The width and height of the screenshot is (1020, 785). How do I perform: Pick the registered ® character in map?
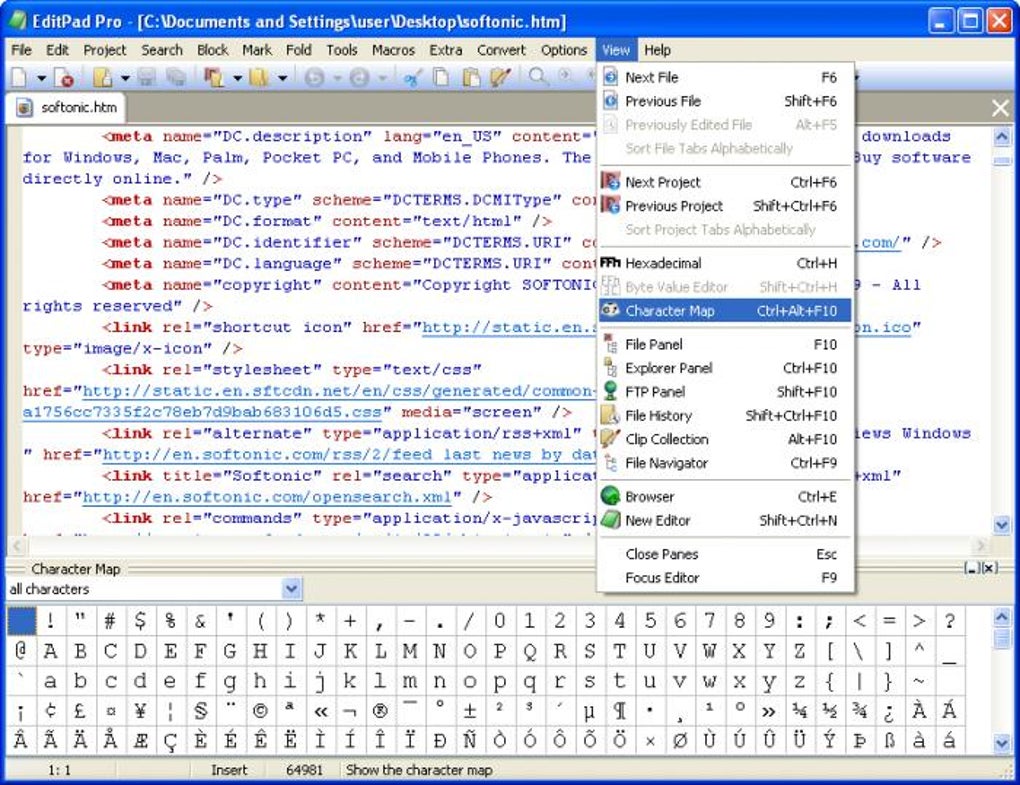(x=380, y=710)
